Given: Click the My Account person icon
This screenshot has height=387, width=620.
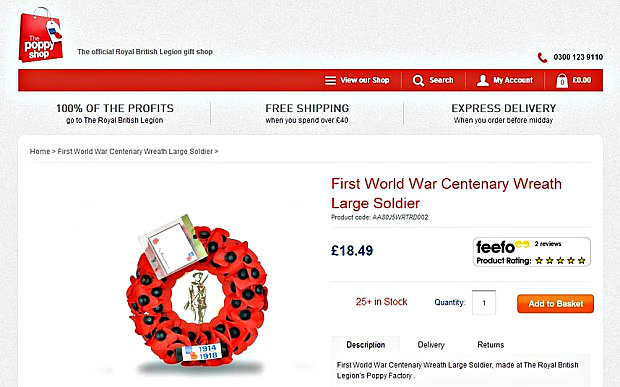Looking at the screenshot, I should pyautogui.click(x=483, y=81).
